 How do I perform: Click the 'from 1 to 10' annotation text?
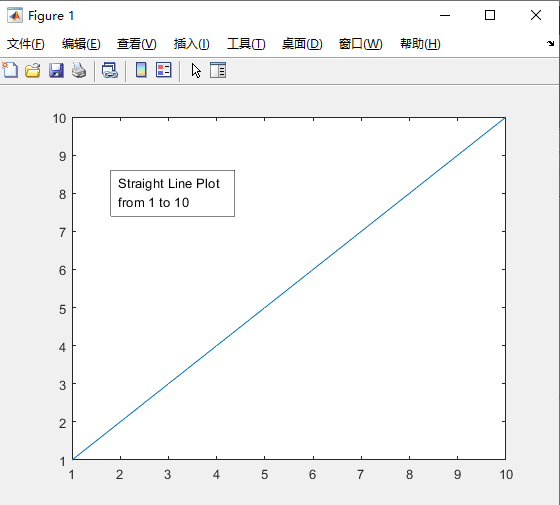(x=153, y=202)
